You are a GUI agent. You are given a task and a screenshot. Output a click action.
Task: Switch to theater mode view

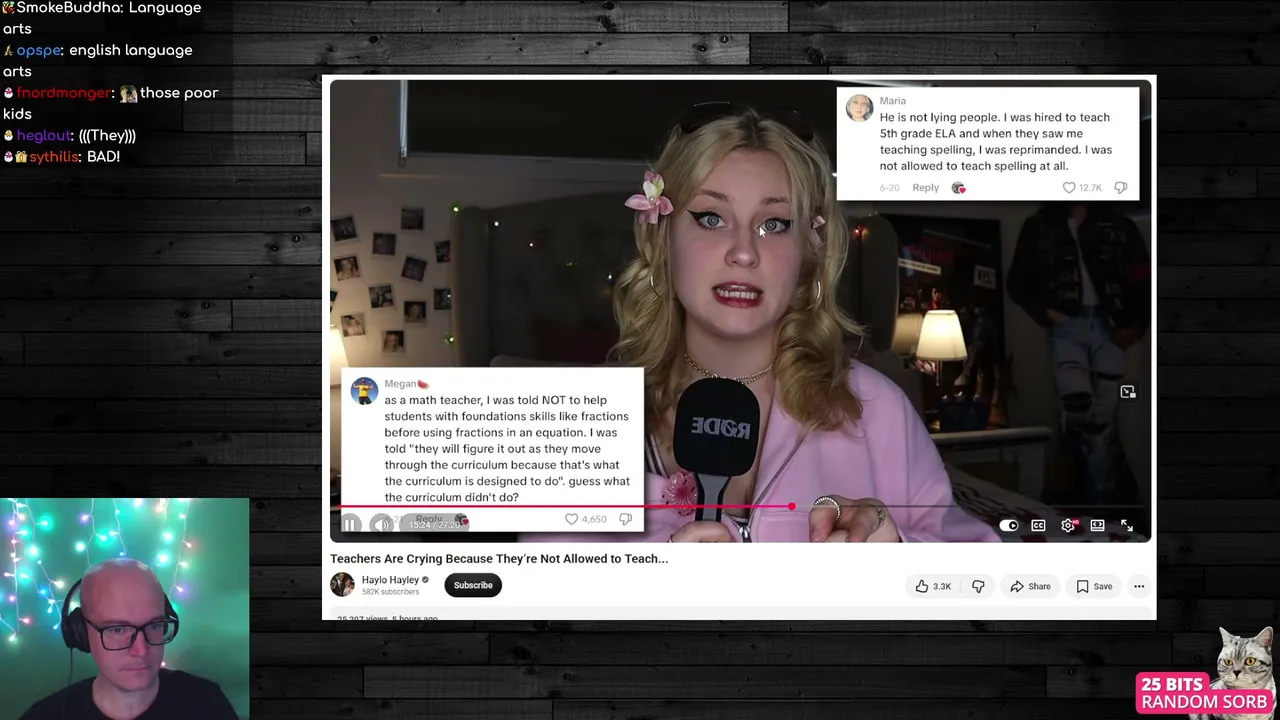(x=1097, y=526)
